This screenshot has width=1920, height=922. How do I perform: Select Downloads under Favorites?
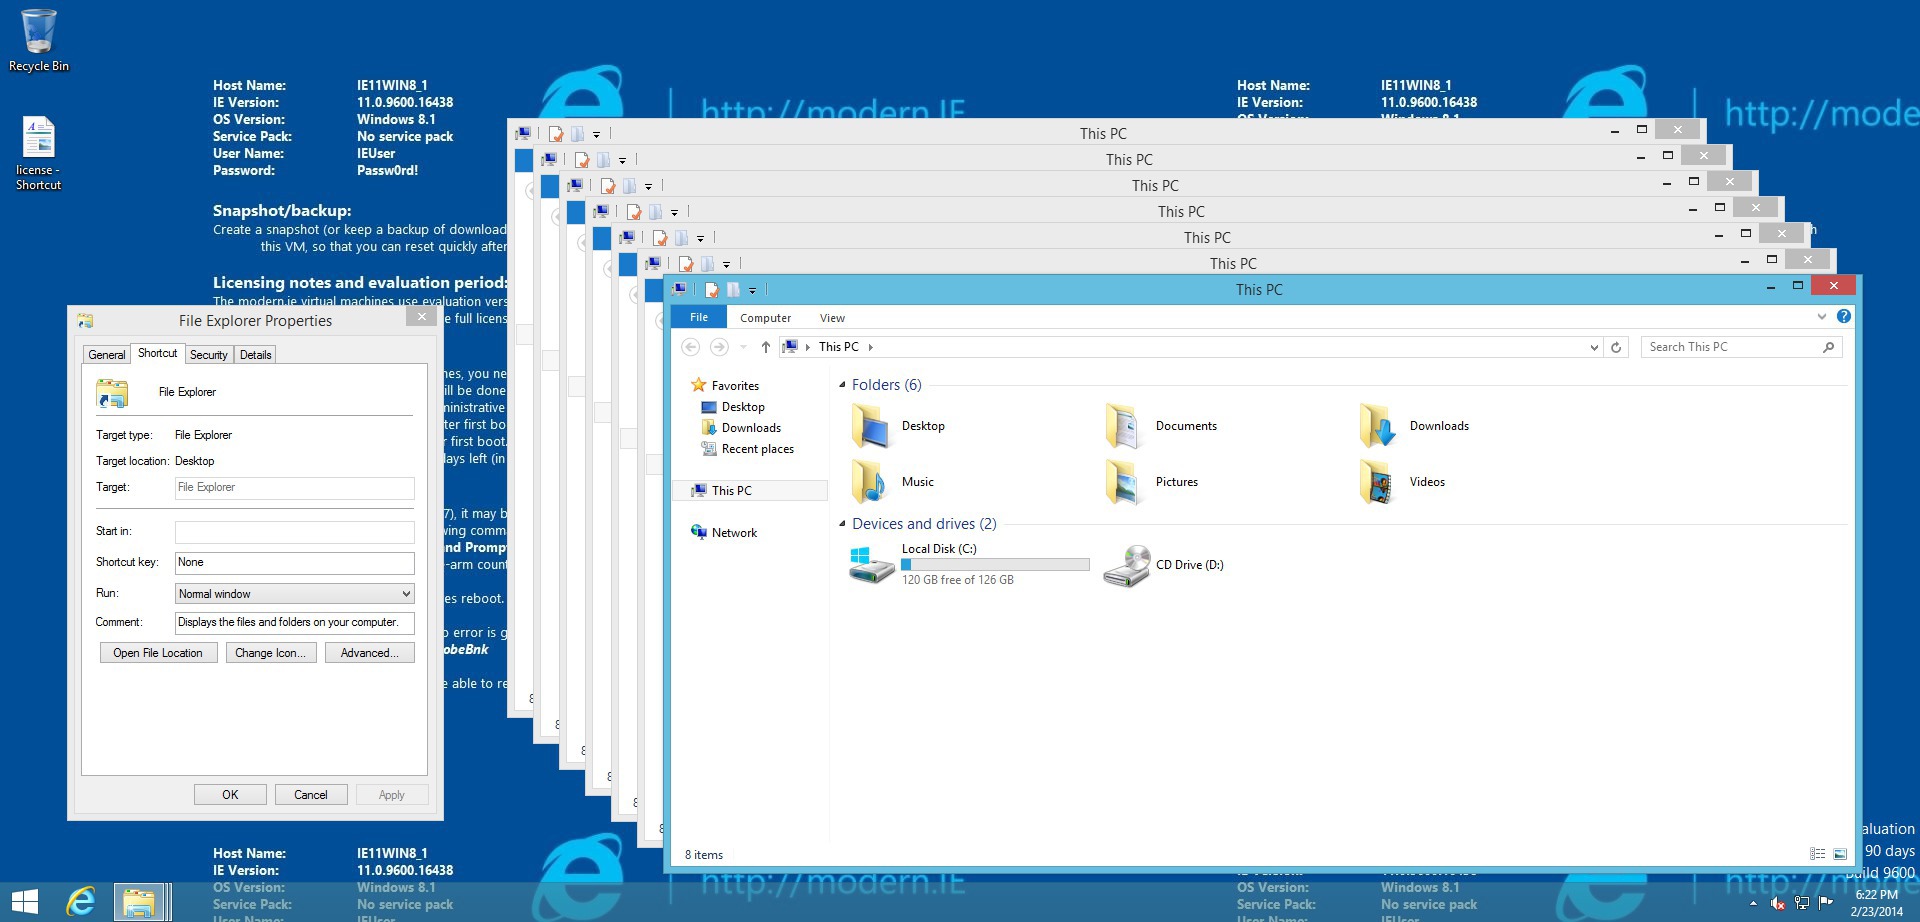(x=741, y=428)
